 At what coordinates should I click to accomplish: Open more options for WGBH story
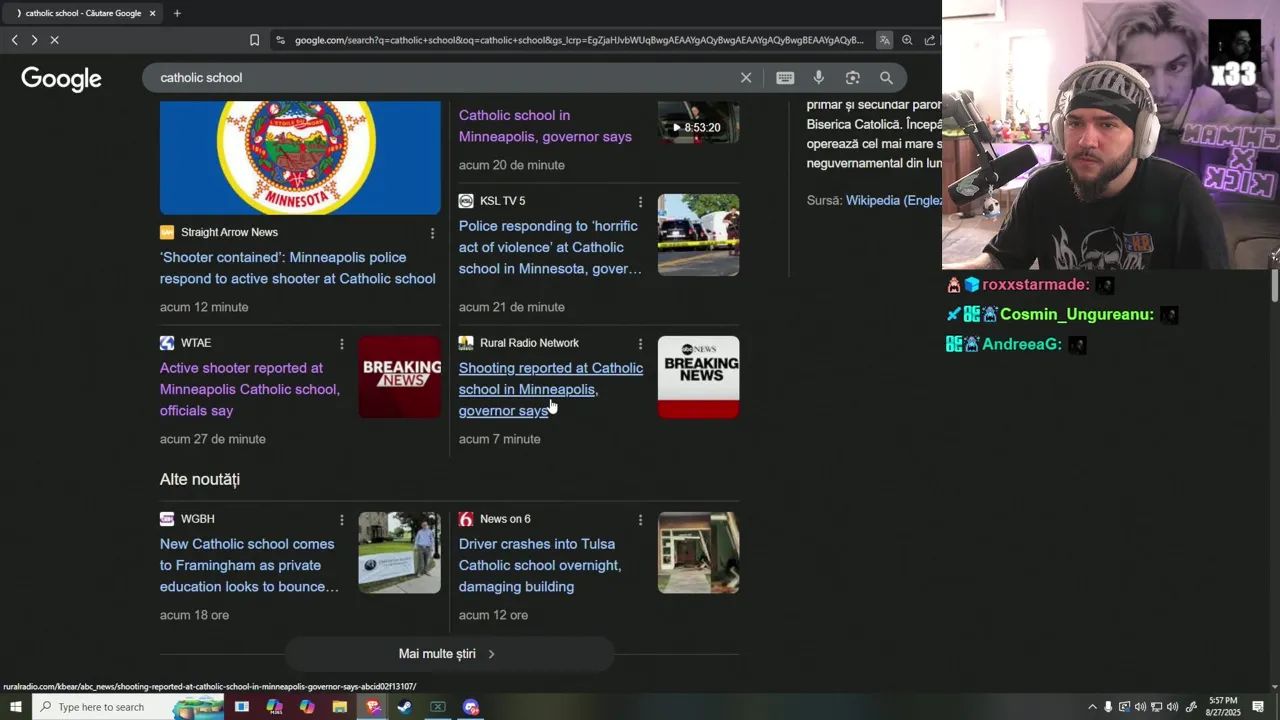[341, 520]
